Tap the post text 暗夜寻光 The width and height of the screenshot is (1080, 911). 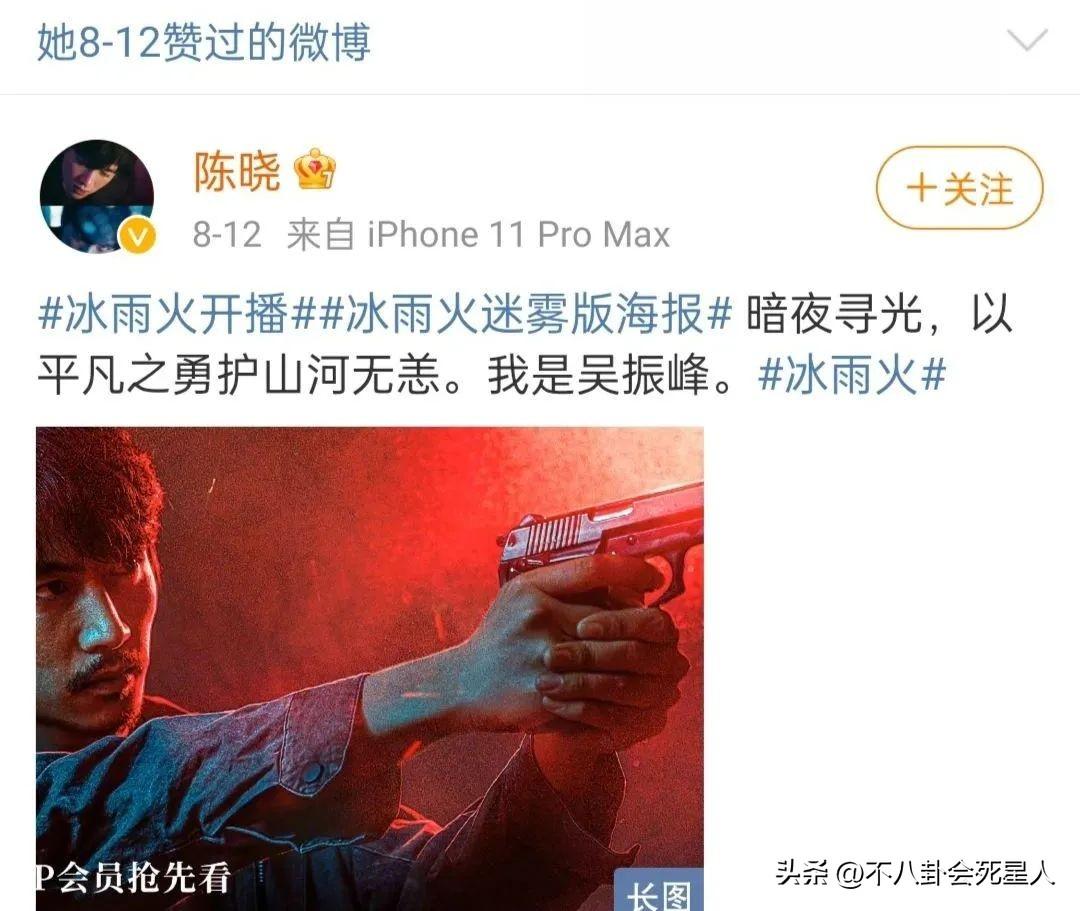pos(833,315)
